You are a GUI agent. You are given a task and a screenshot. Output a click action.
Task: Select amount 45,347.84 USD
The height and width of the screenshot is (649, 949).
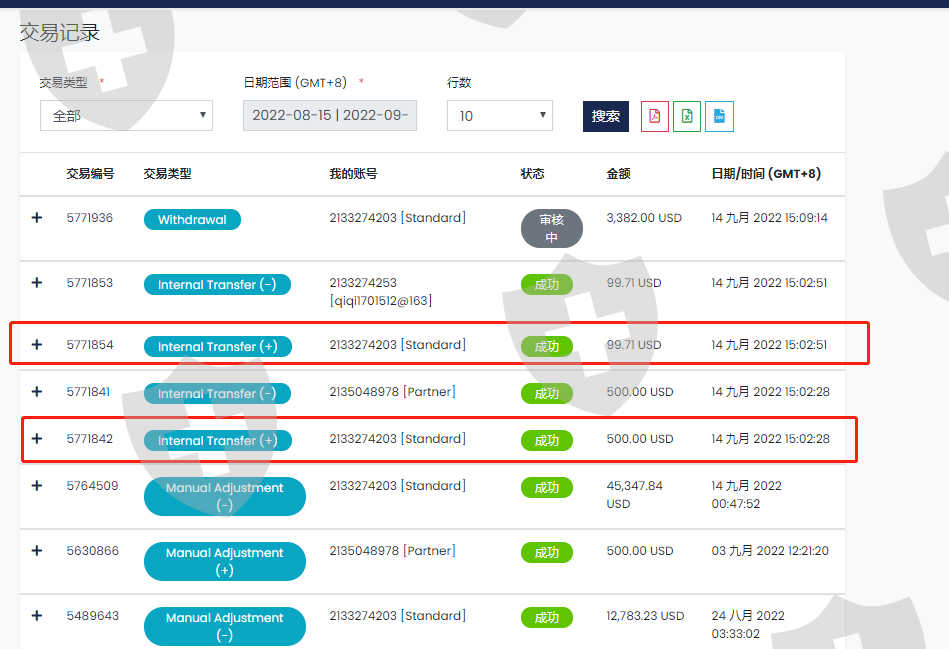(x=635, y=495)
